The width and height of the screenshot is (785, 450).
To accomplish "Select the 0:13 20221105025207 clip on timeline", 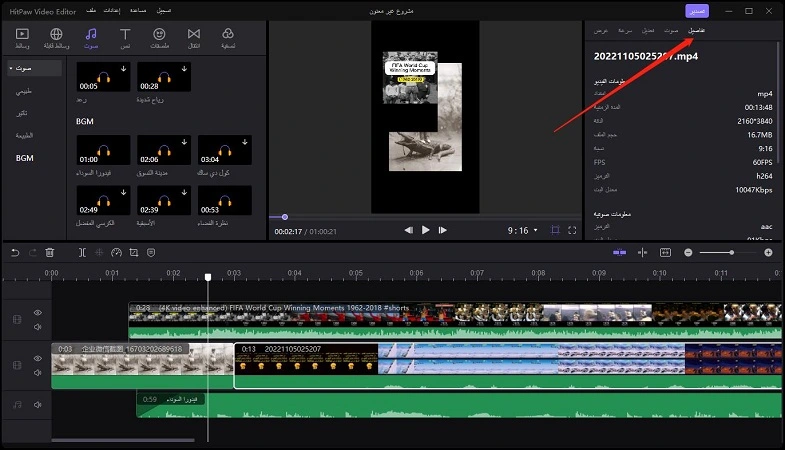I will point(508,365).
